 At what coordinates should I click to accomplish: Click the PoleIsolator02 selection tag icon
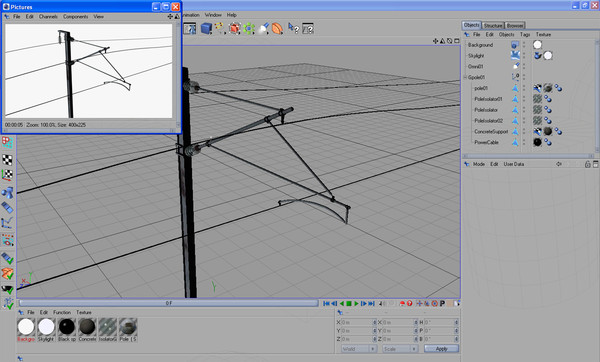pos(548,121)
